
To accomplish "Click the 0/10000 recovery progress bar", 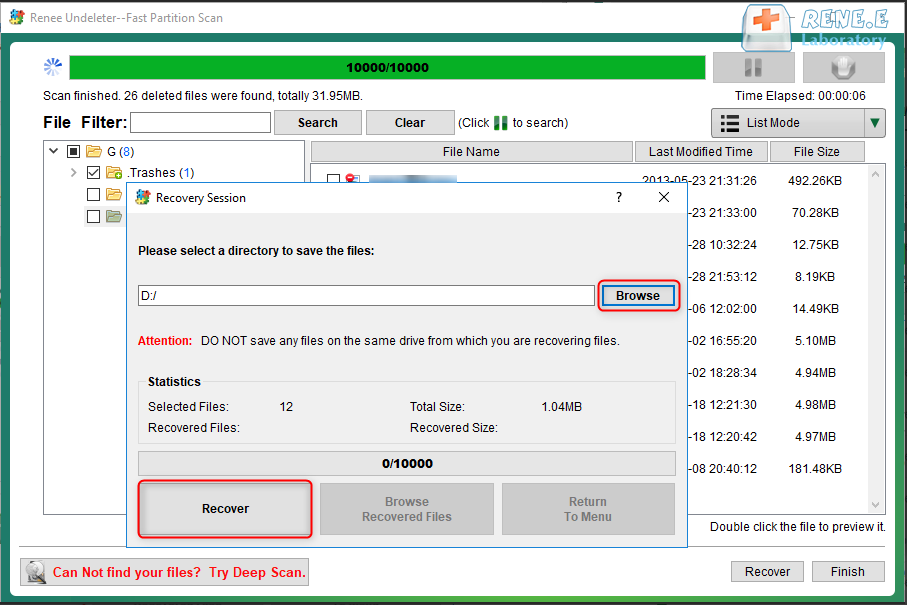I will 407,463.
